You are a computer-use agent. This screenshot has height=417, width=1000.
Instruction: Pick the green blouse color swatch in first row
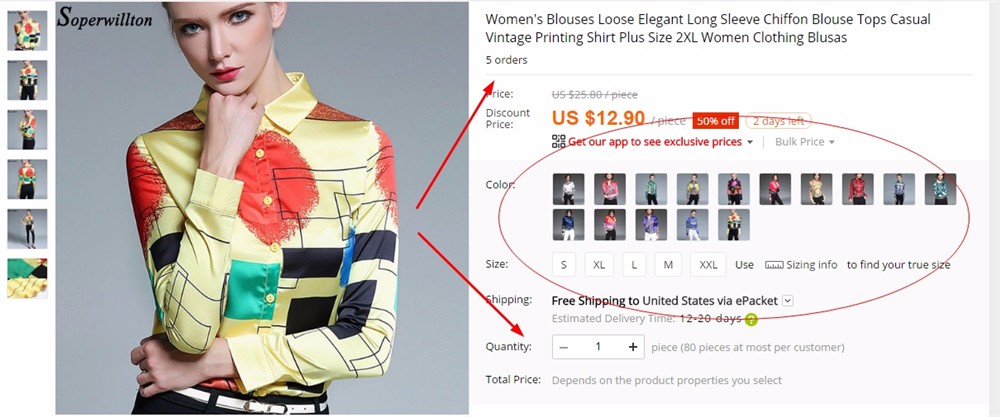click(651, 189)
